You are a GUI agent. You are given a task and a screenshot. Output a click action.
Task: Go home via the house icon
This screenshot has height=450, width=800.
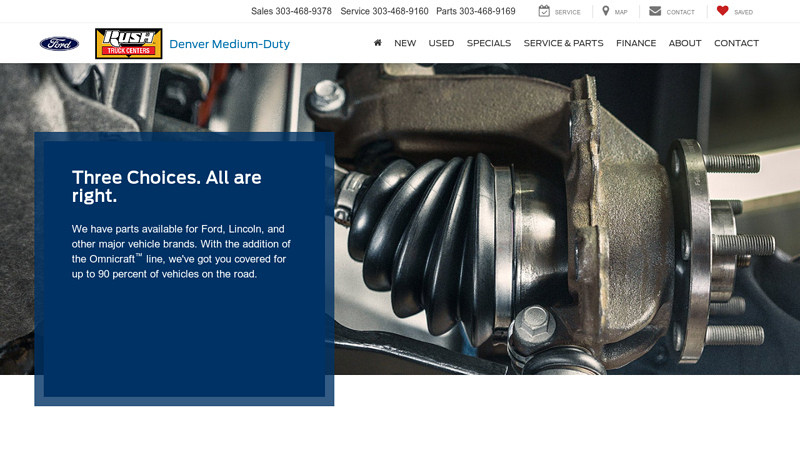pos(378,43)
